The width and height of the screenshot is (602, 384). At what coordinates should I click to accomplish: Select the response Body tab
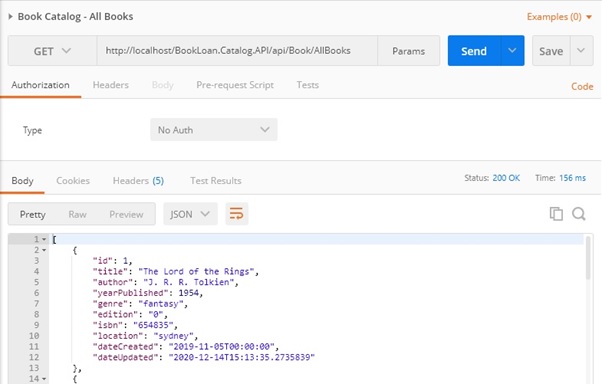coord(22,180)
